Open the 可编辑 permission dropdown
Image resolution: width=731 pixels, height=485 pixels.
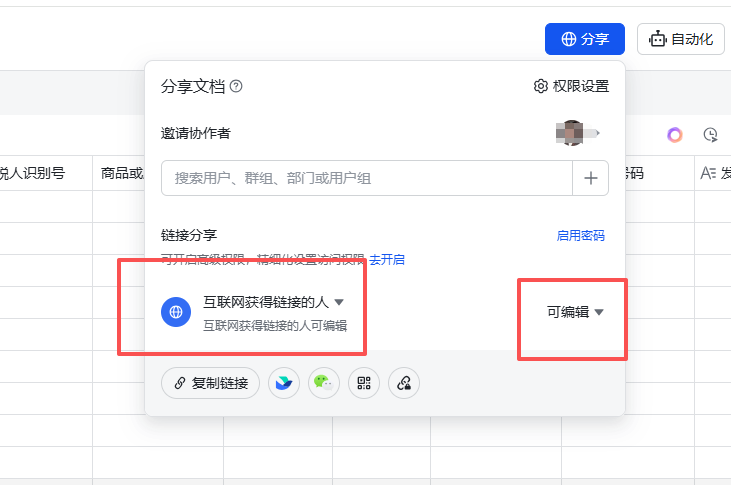(575, 312)
